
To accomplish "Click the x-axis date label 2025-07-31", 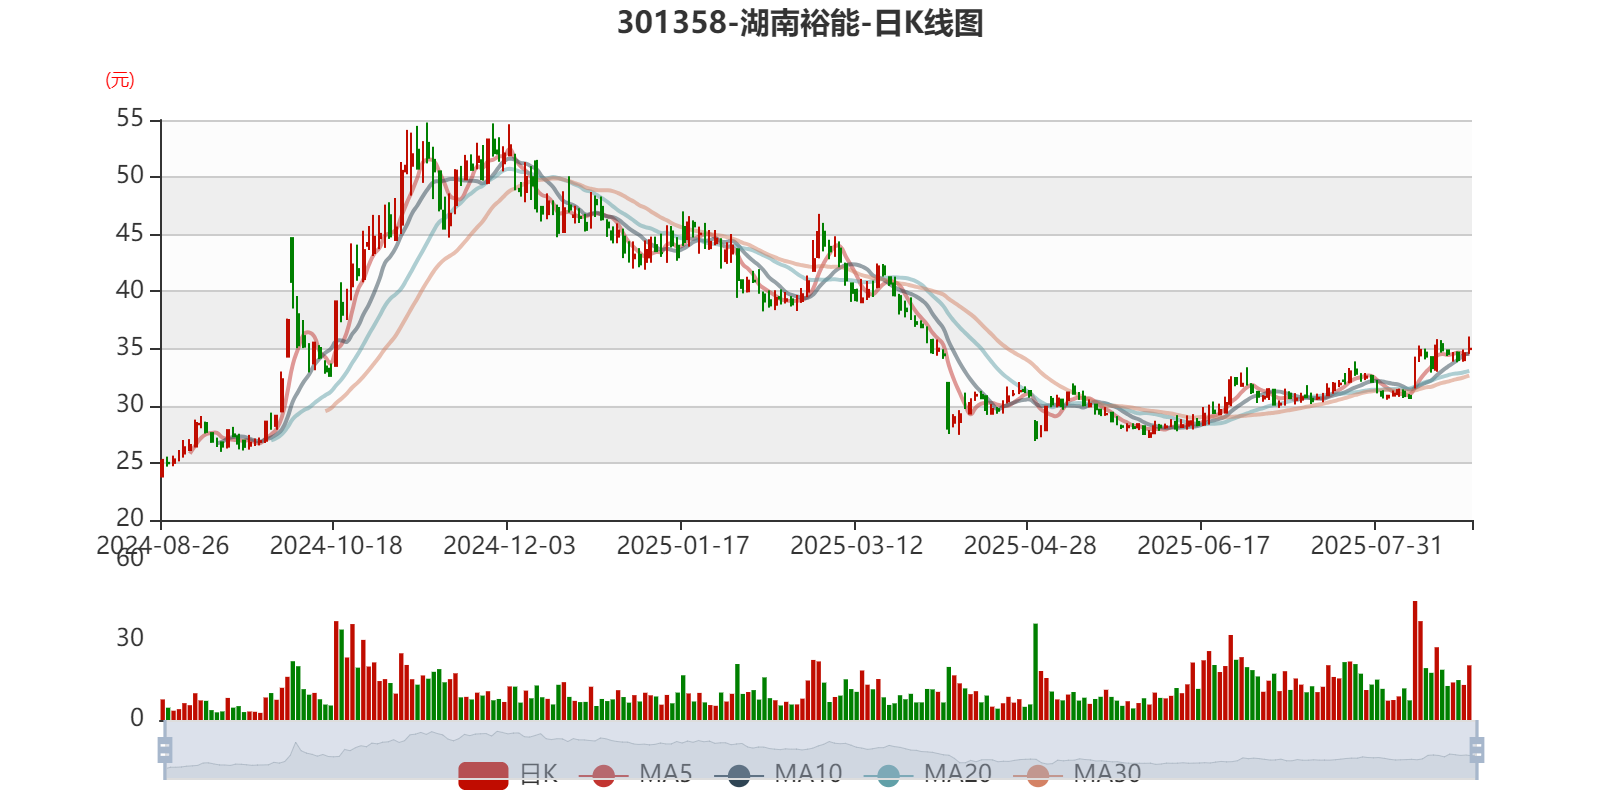I will click(1377, 546).
